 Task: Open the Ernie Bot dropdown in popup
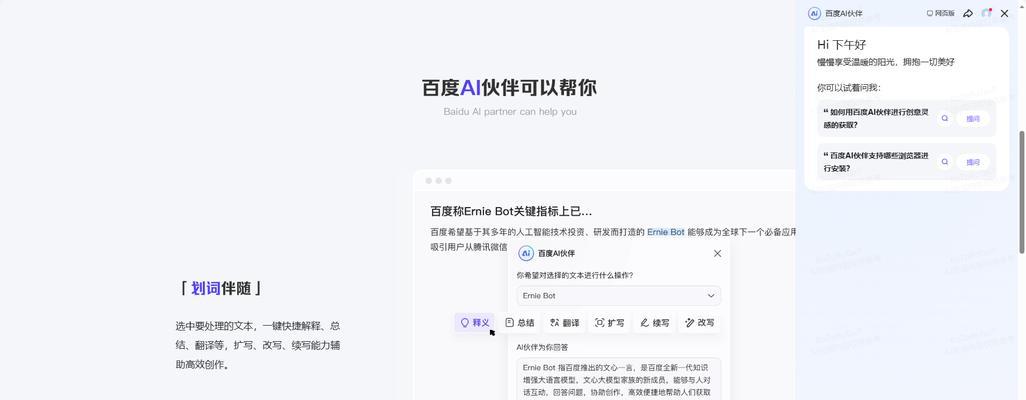coord(618,296)
